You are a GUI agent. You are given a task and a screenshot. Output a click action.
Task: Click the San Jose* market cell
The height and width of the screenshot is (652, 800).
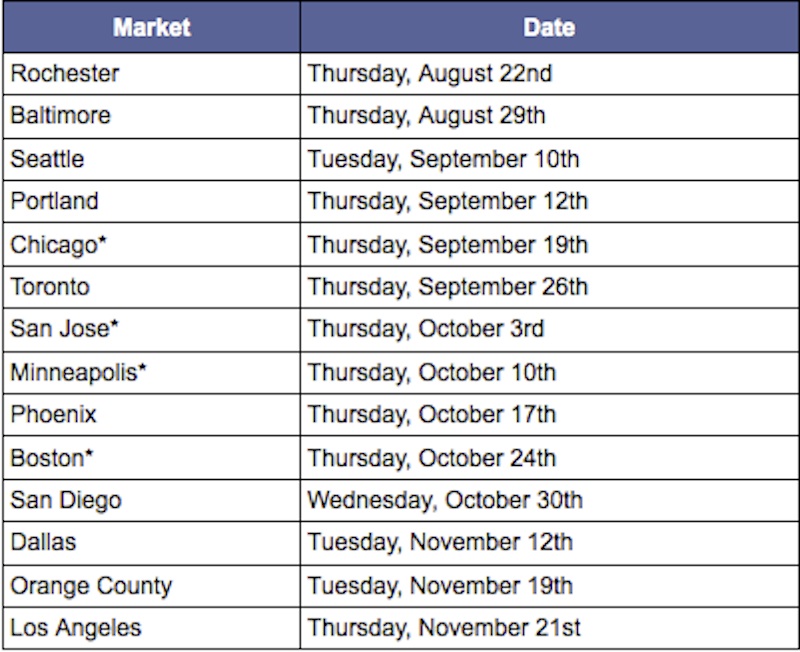pos(152,329)
